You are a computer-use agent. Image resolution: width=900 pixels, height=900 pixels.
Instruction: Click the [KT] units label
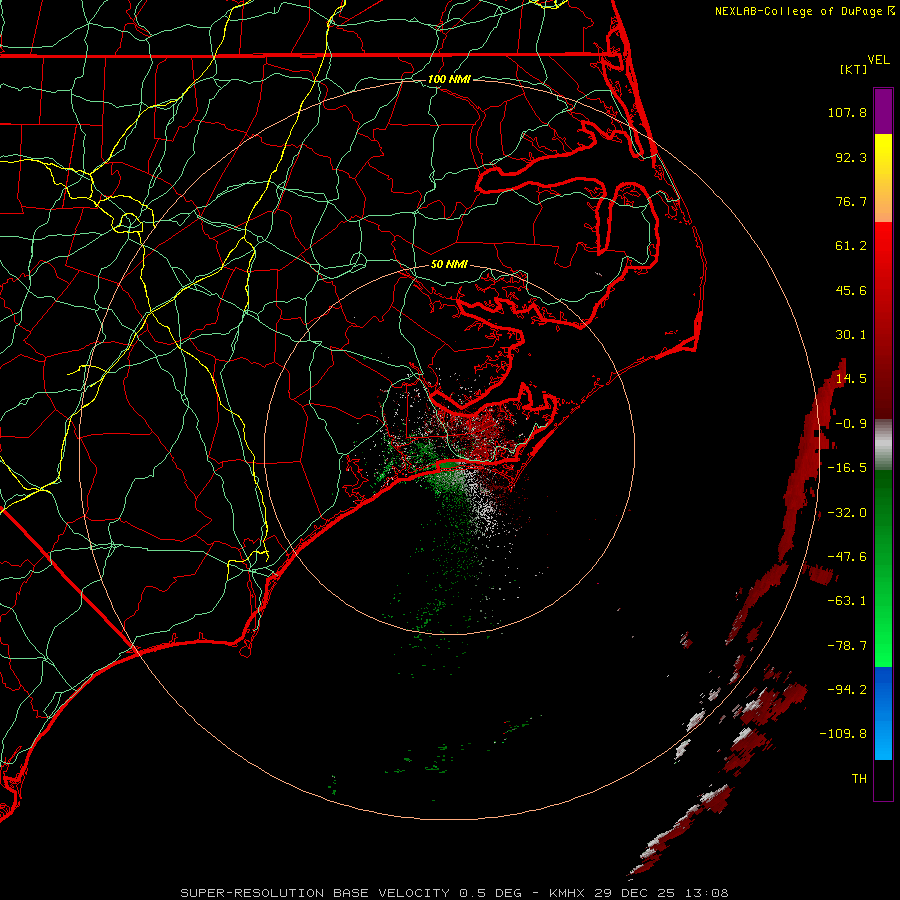(x=854, y=69)
